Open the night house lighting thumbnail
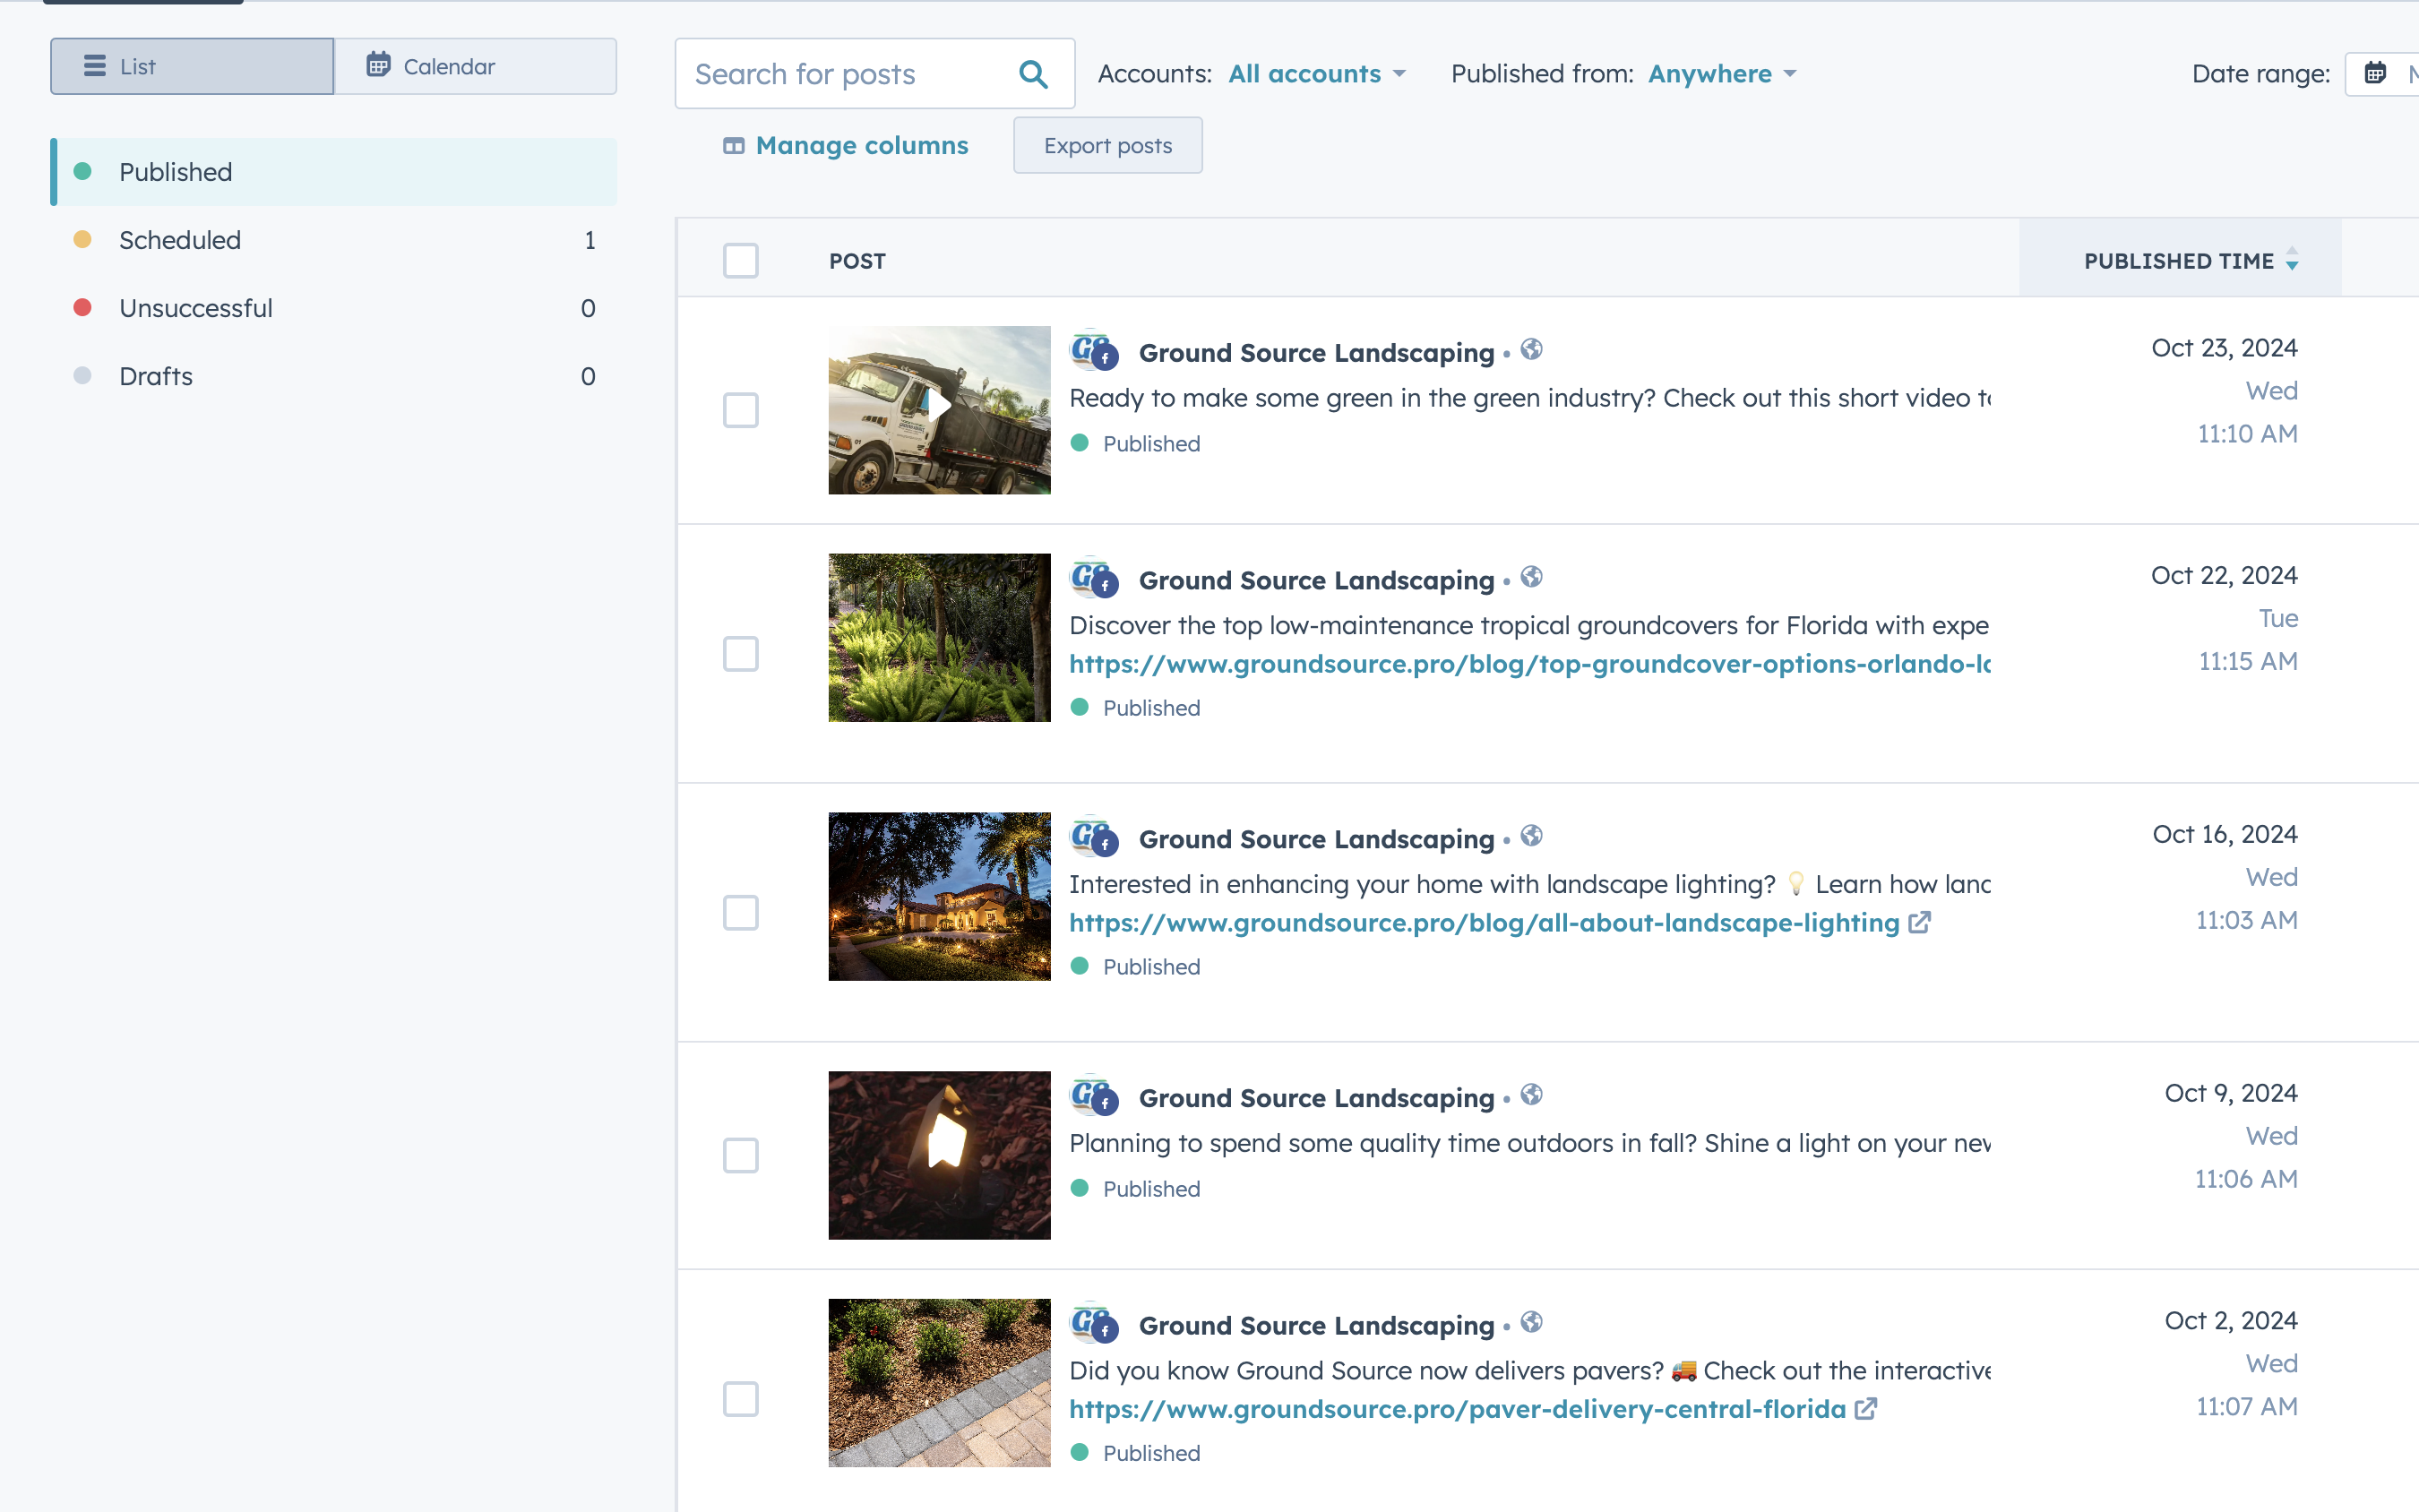 (939, 896)
